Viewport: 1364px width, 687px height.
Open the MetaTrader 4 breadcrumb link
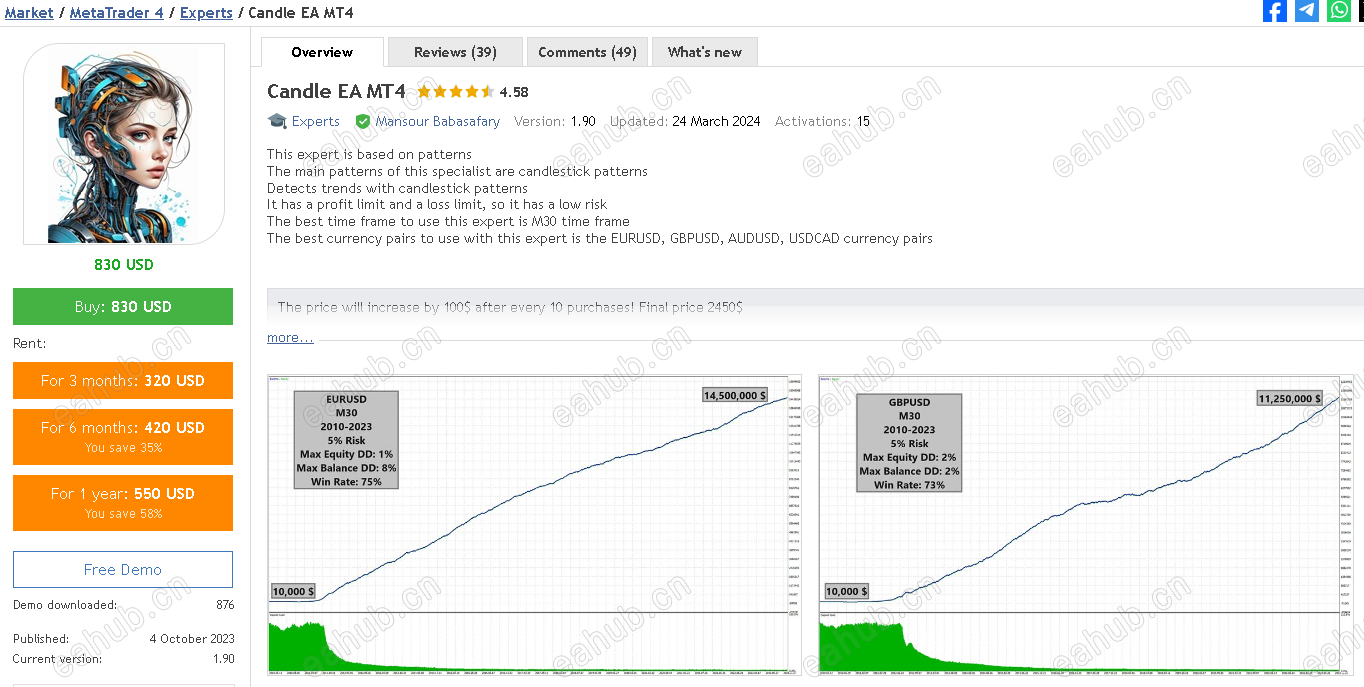coord(117,13)
